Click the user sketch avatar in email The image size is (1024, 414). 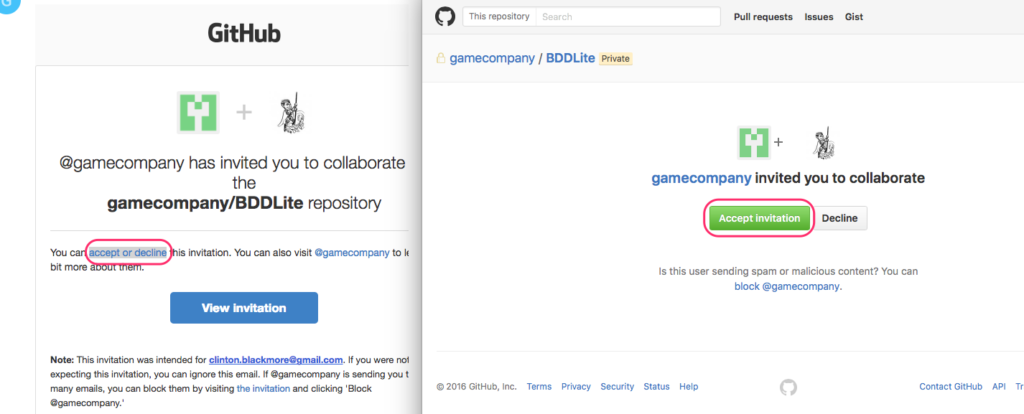point(291,112)
